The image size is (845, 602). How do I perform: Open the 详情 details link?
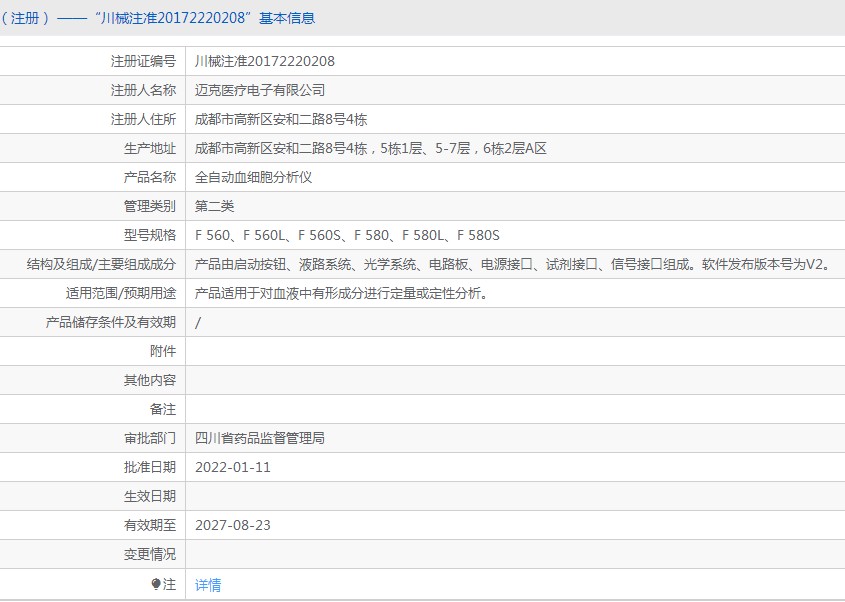tap(207, 585)
